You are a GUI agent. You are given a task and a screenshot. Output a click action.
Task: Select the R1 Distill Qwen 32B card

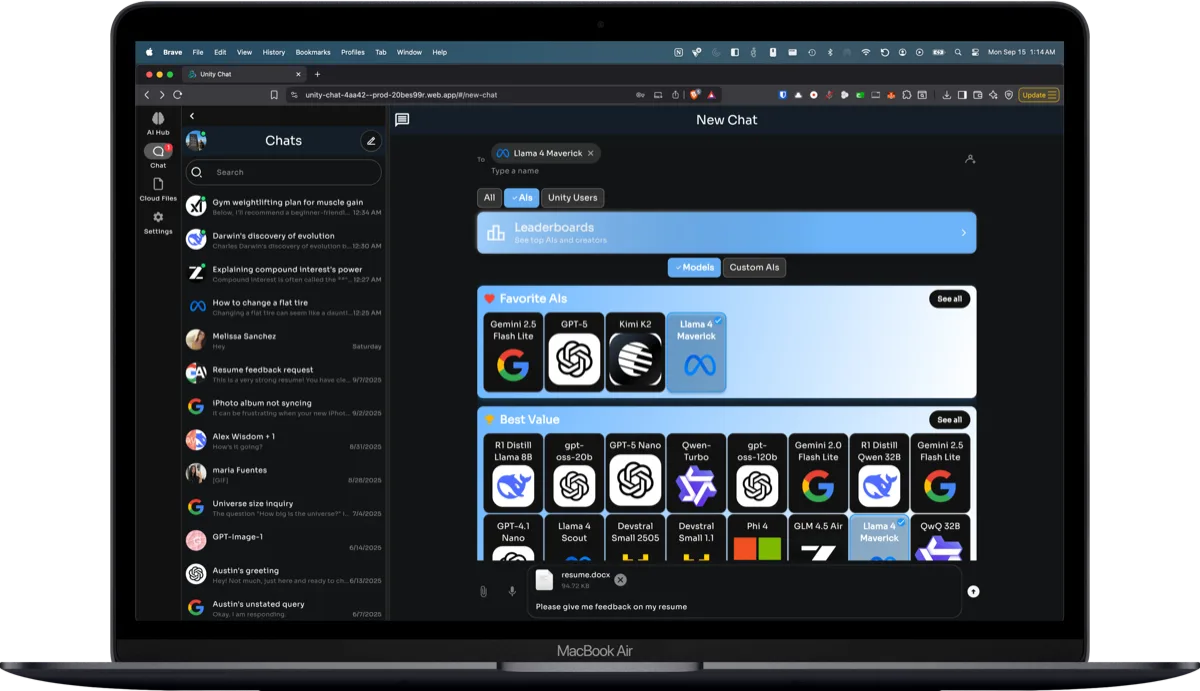[879, 473]
